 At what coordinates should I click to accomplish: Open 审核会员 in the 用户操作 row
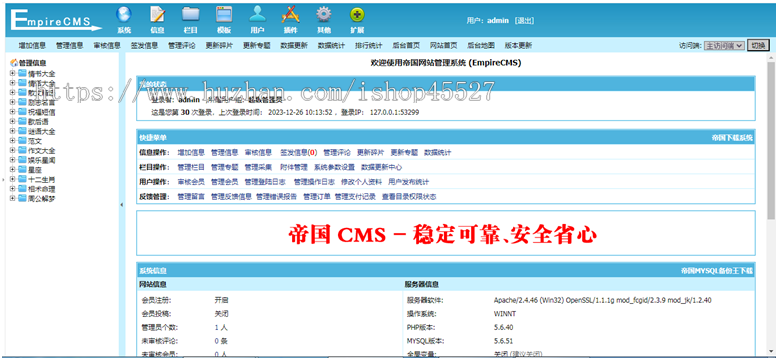coord(191,182)
